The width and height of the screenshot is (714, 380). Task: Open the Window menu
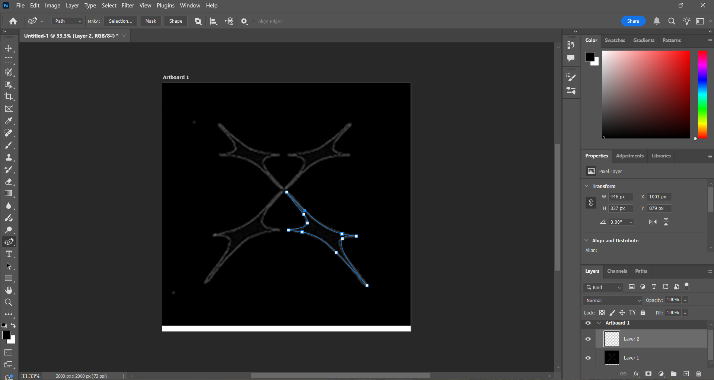point(190,5)
